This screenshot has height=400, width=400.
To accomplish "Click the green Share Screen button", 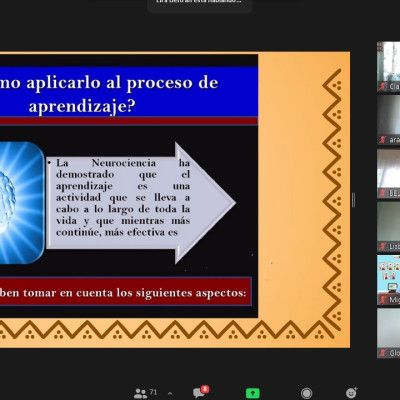I will click(253, 393).
